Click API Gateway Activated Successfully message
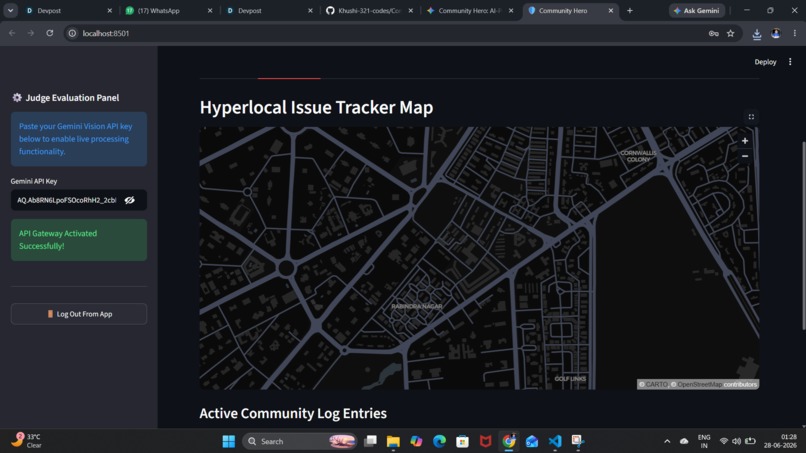The image size is (806, 453). (79, 240)
